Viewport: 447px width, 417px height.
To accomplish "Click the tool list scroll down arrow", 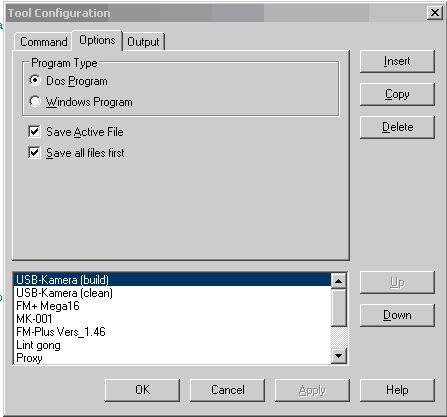I will click(339, 356).
